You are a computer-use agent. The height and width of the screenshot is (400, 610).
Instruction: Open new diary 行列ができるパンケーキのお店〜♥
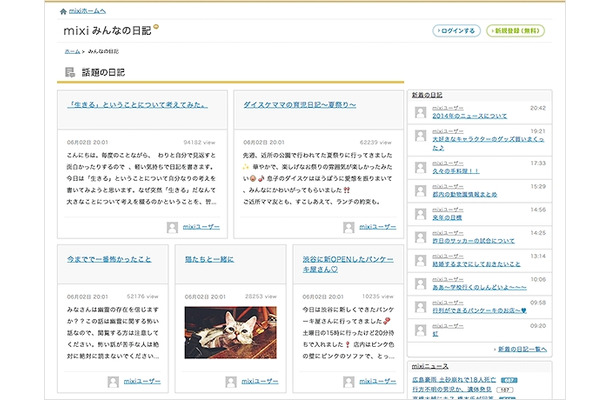tap(479, 311)
